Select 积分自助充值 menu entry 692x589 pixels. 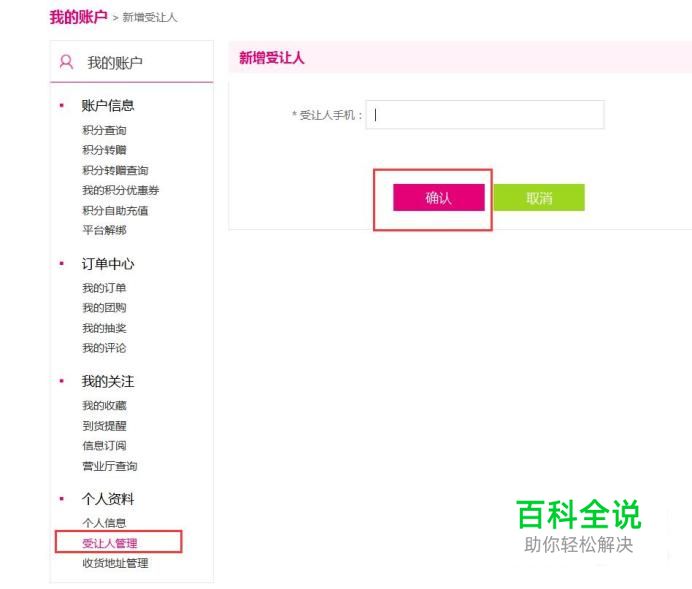pos(115,210)
